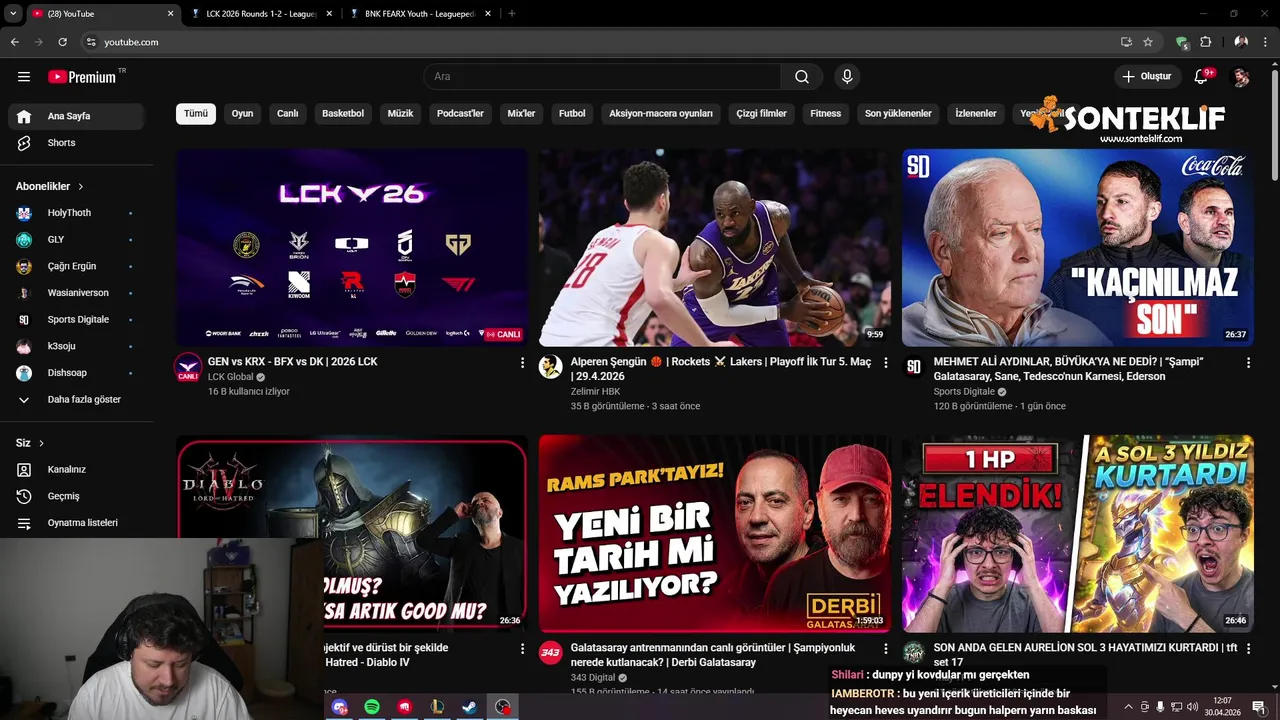Open the Çağrı Ergün subscription channel
This screenshot has height=720, width=1280.
[76, 266]
